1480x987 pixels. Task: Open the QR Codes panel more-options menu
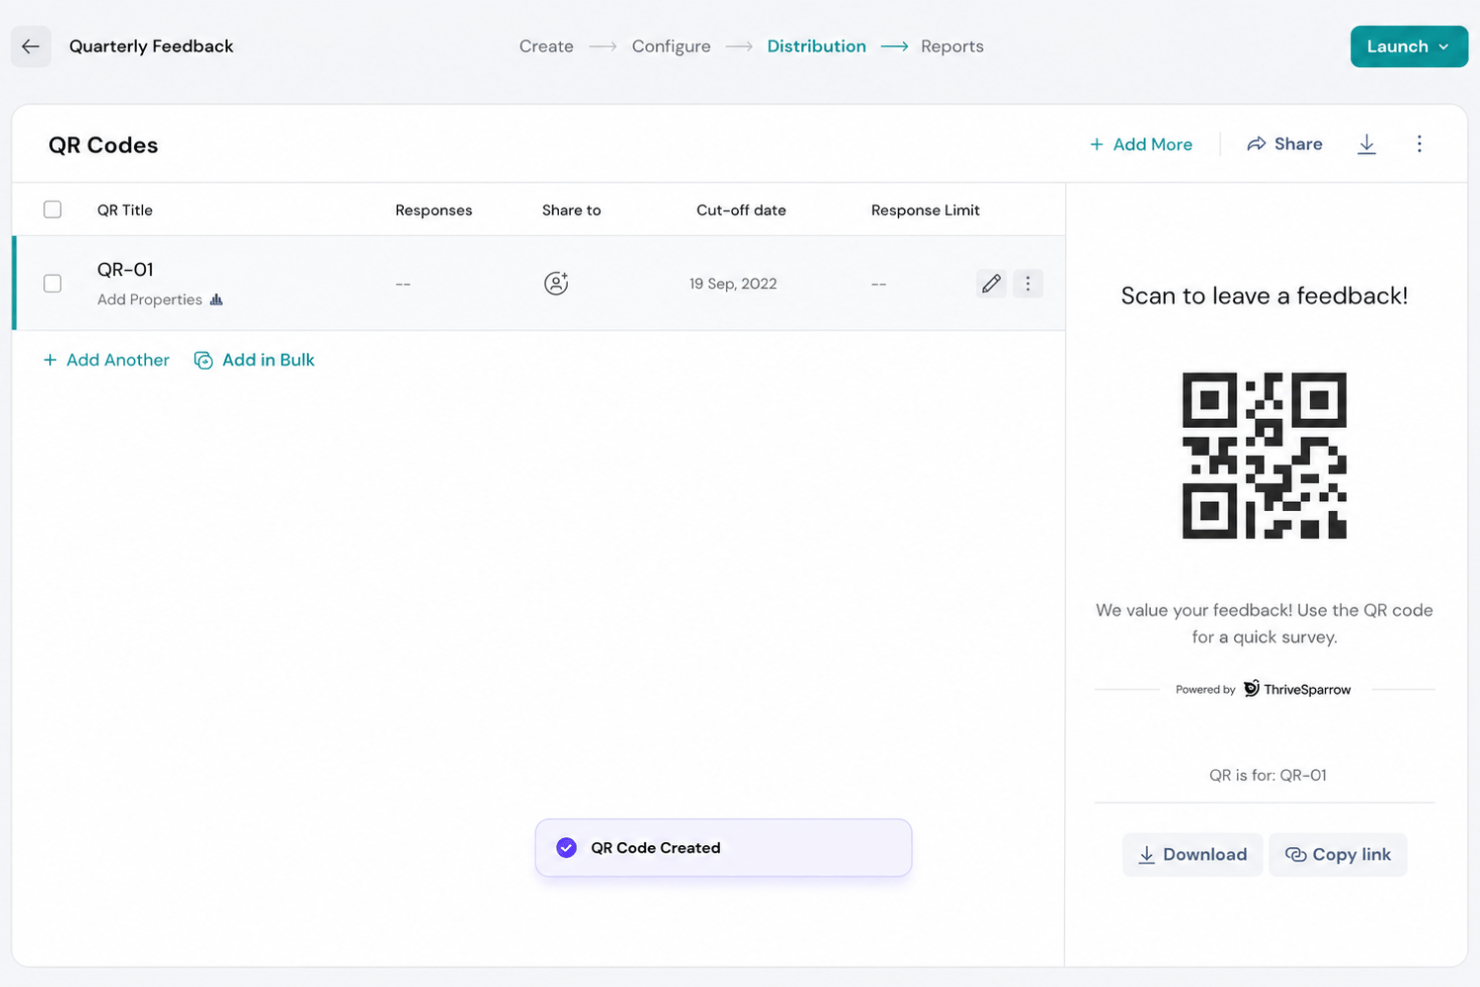coord(1419,144)
